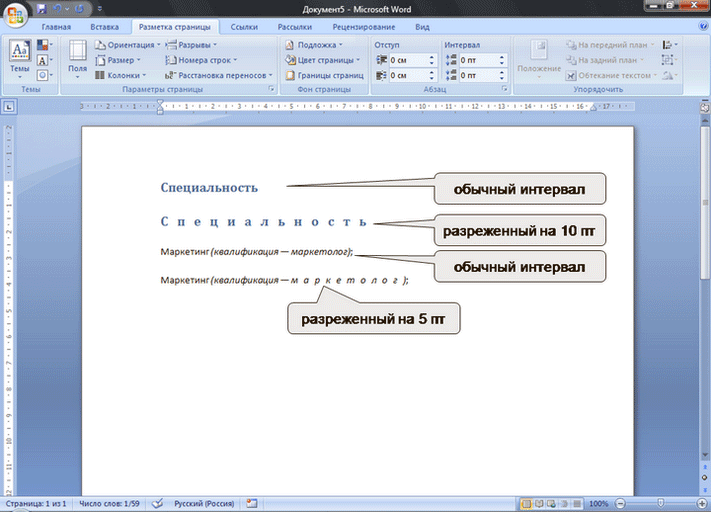Open Word Help question mark icon

coord(703,26)
